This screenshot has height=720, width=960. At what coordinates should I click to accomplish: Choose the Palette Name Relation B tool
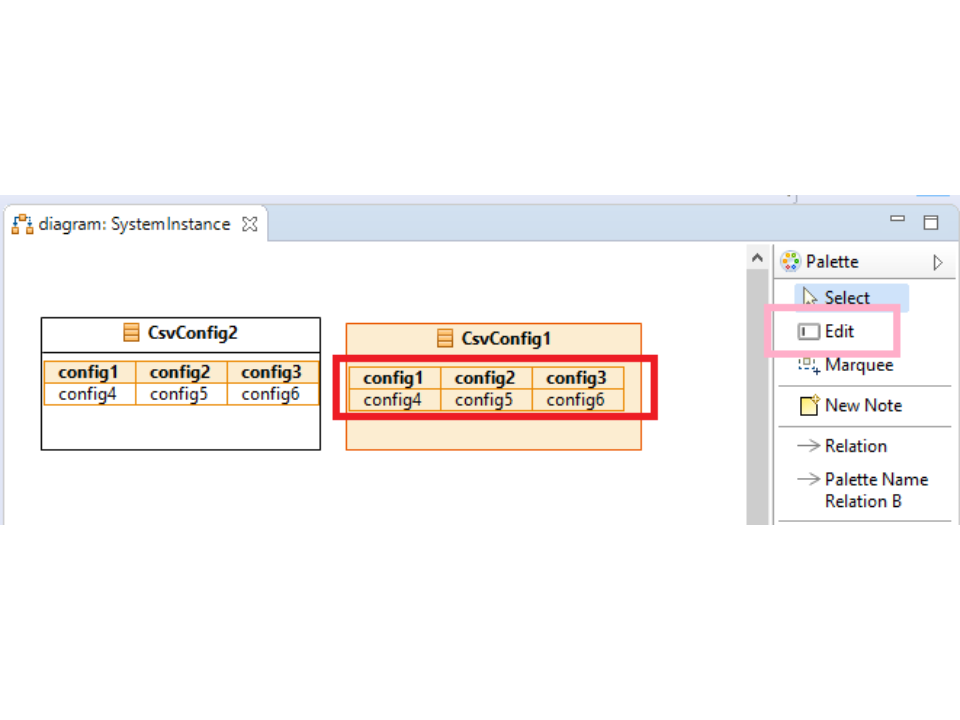click(875, 490)
